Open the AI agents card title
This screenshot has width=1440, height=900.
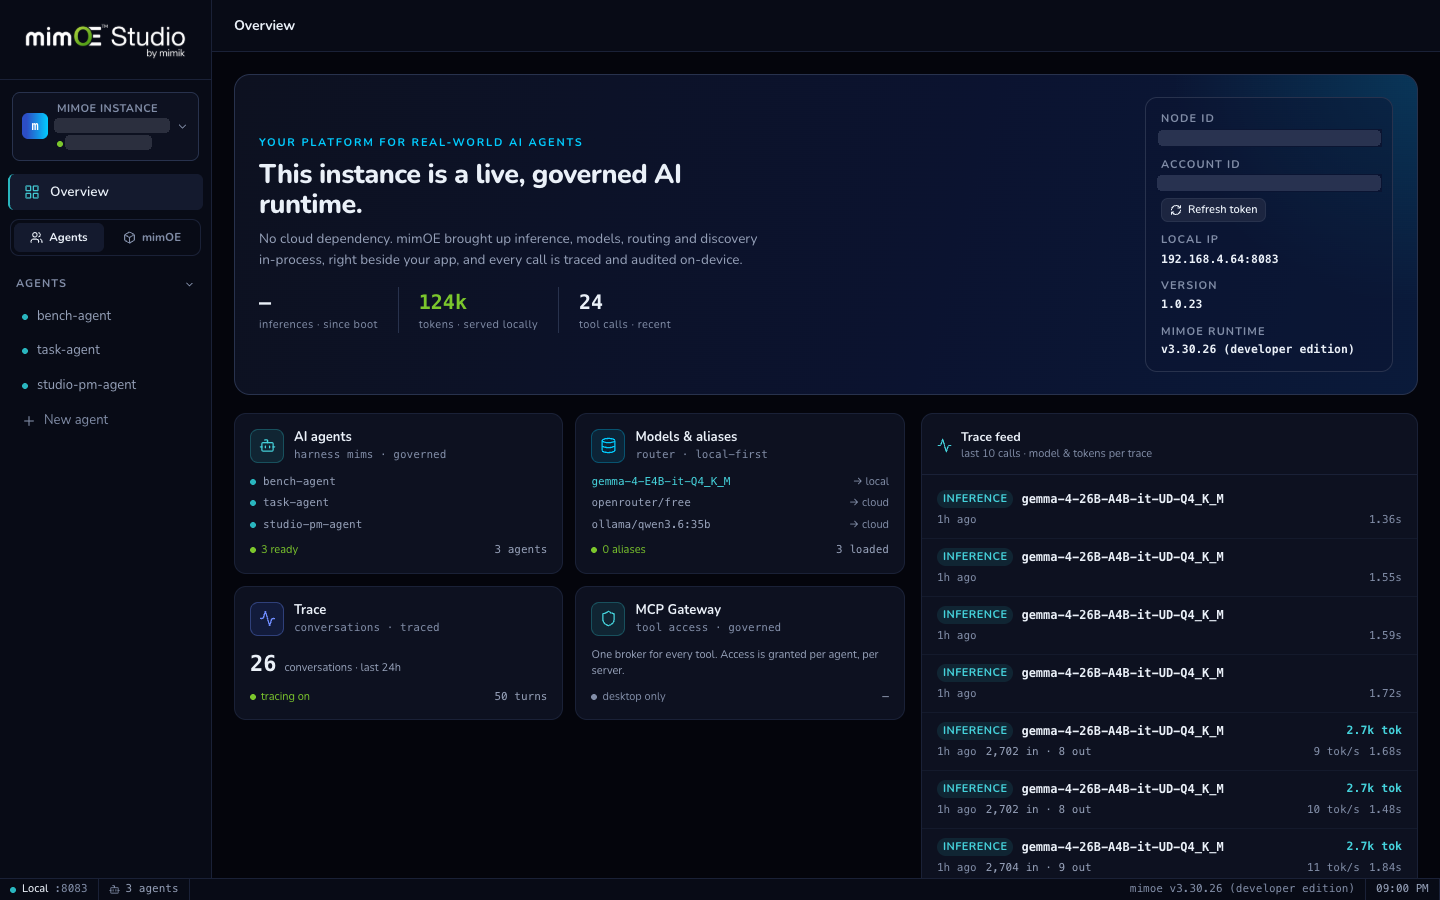coord(323,437)
